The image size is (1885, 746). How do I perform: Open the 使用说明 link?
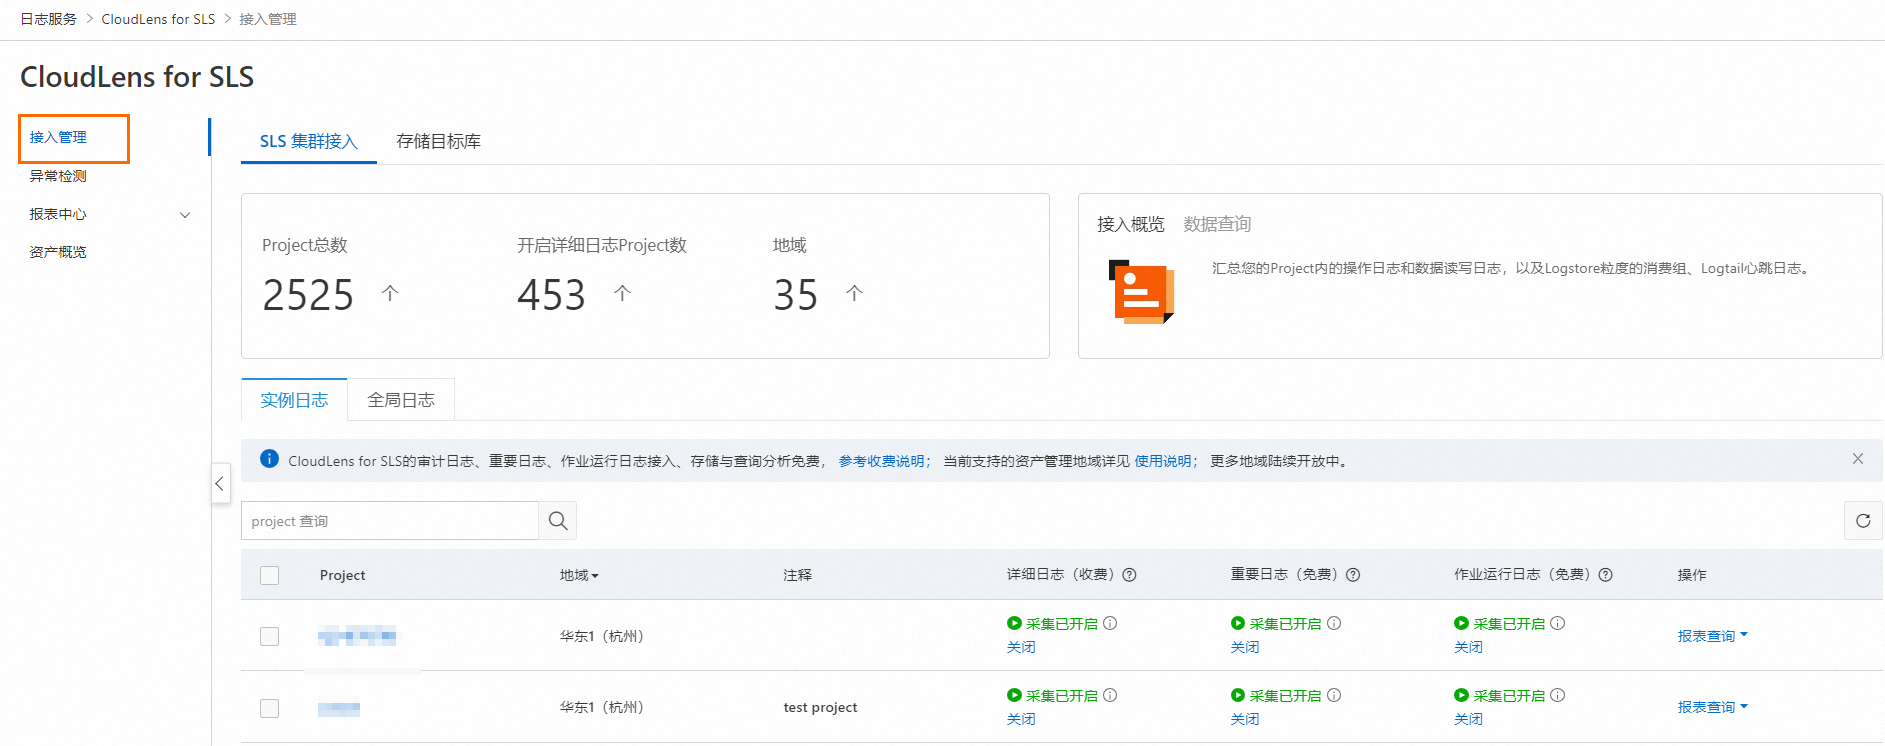click(1166, 461)
